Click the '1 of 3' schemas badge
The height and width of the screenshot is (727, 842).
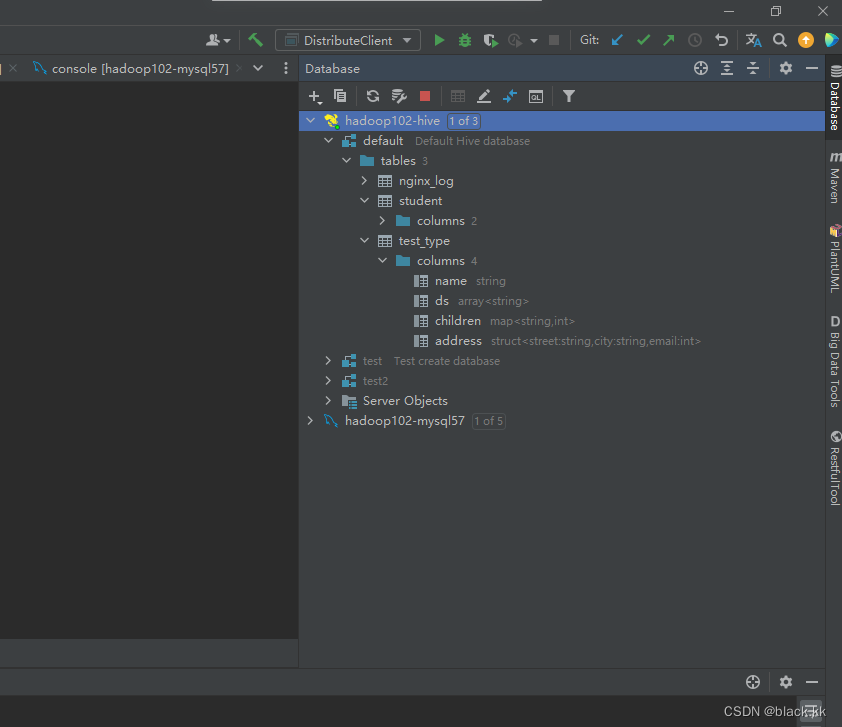463,121
